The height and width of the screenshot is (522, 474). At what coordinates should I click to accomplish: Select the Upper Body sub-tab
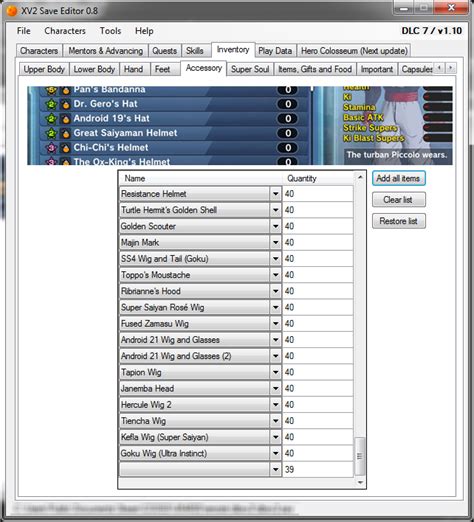44,69
